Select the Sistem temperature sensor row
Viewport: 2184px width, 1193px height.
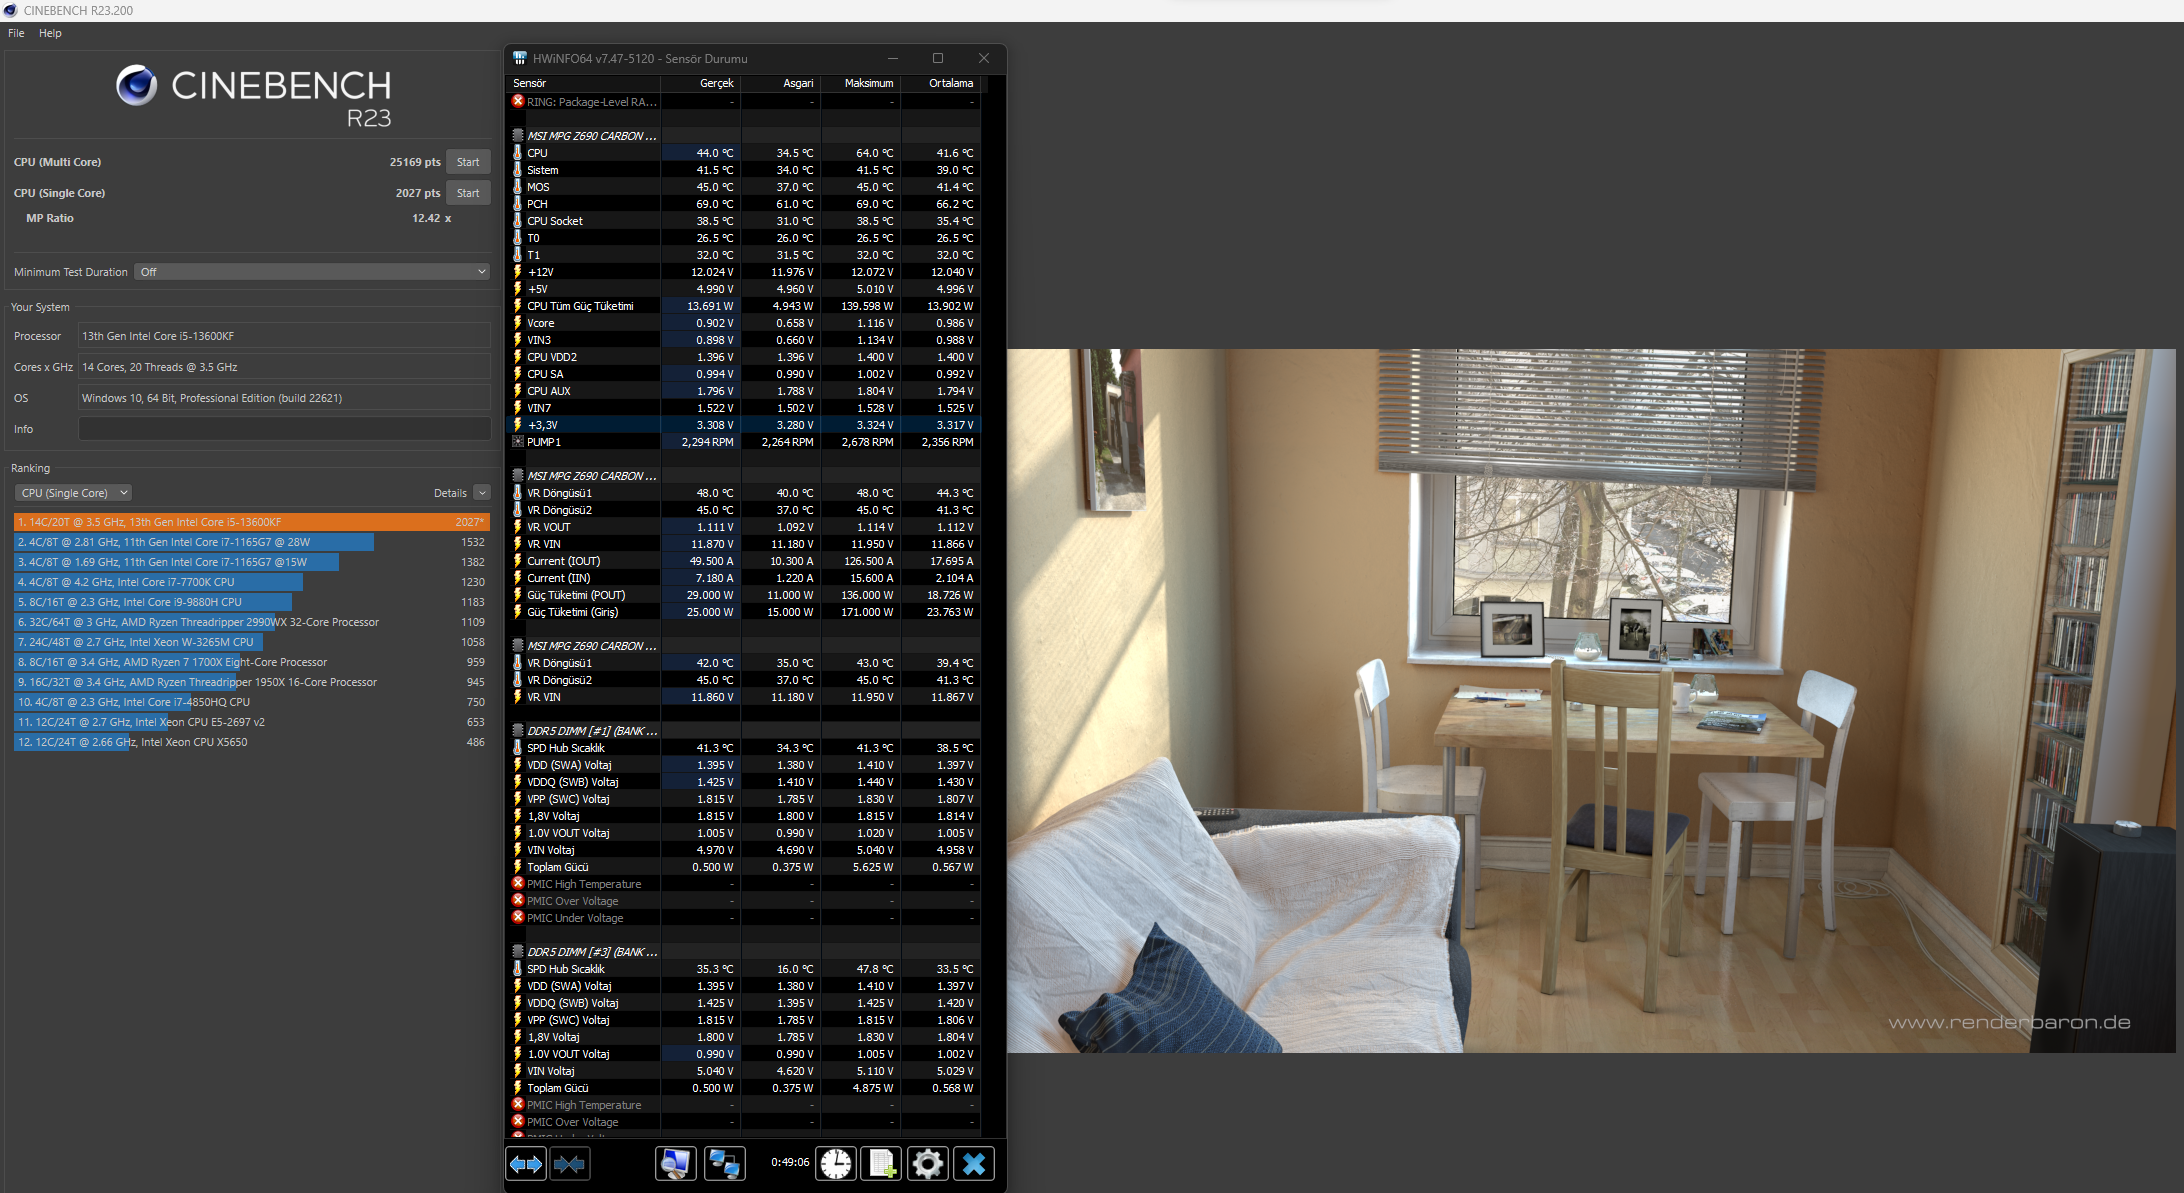pos(745,170)
